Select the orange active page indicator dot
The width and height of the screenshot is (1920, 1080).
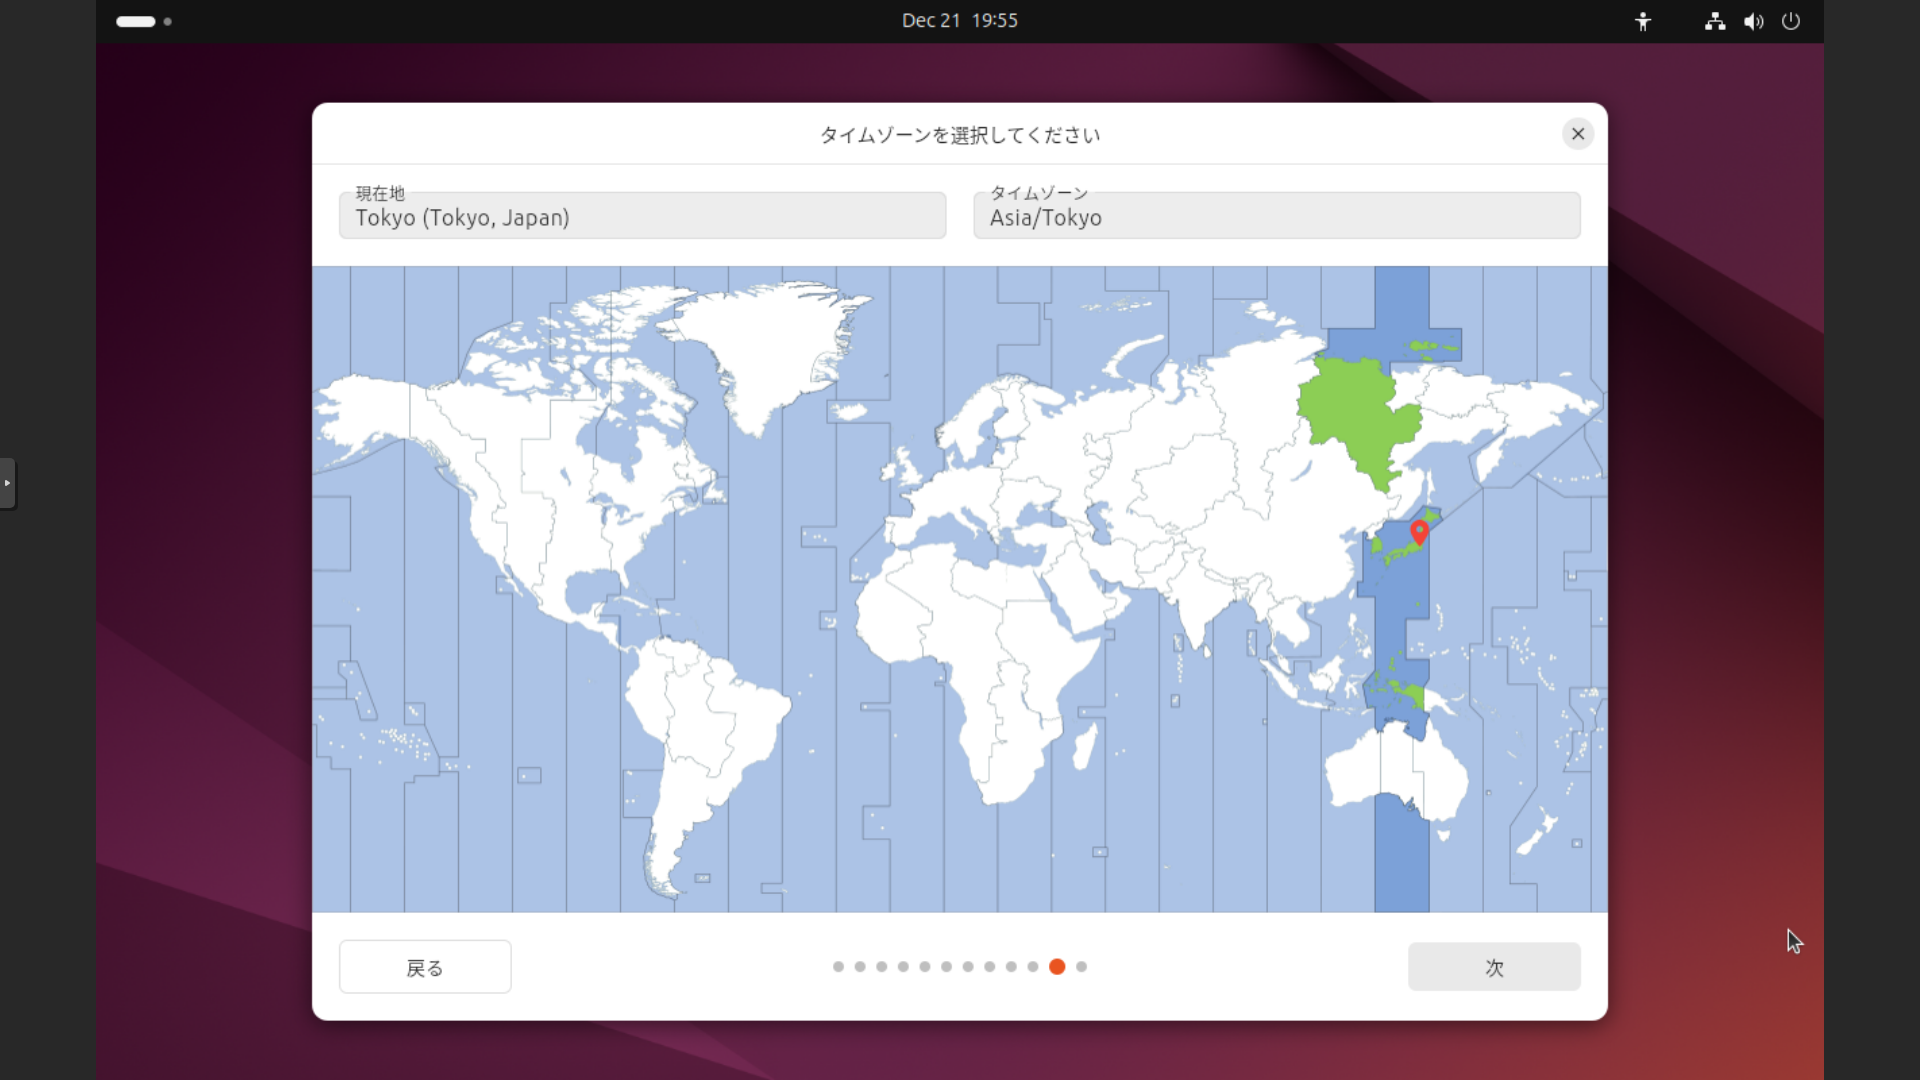[1057, 967]
